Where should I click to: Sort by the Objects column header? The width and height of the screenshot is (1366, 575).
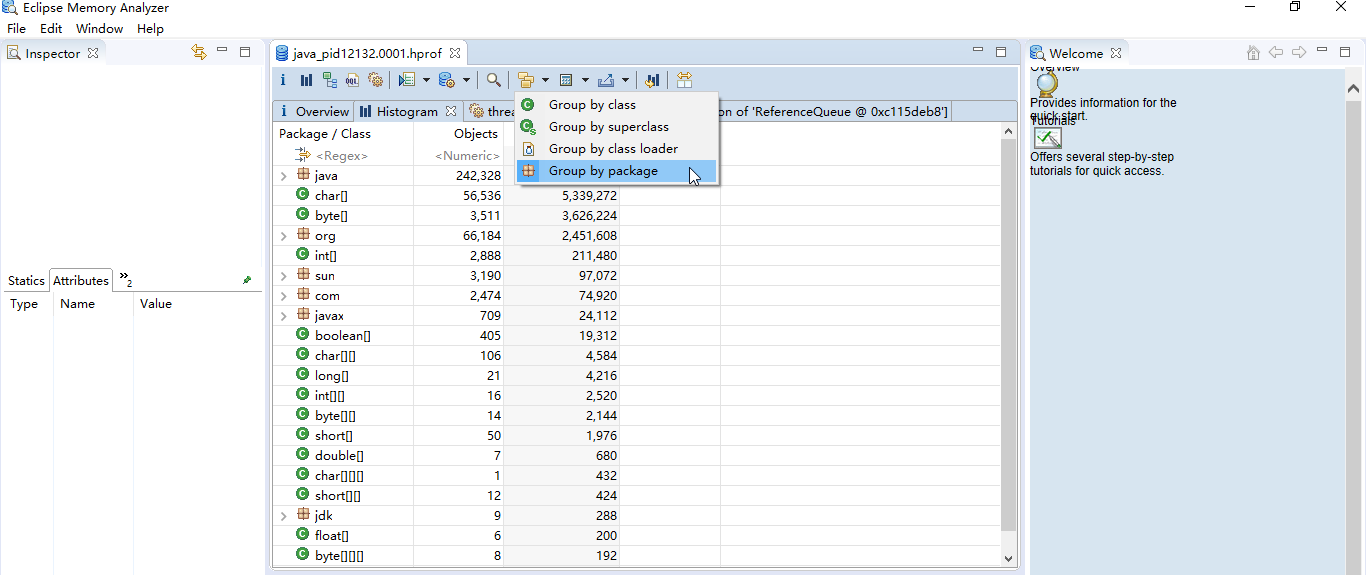(458, 133)
